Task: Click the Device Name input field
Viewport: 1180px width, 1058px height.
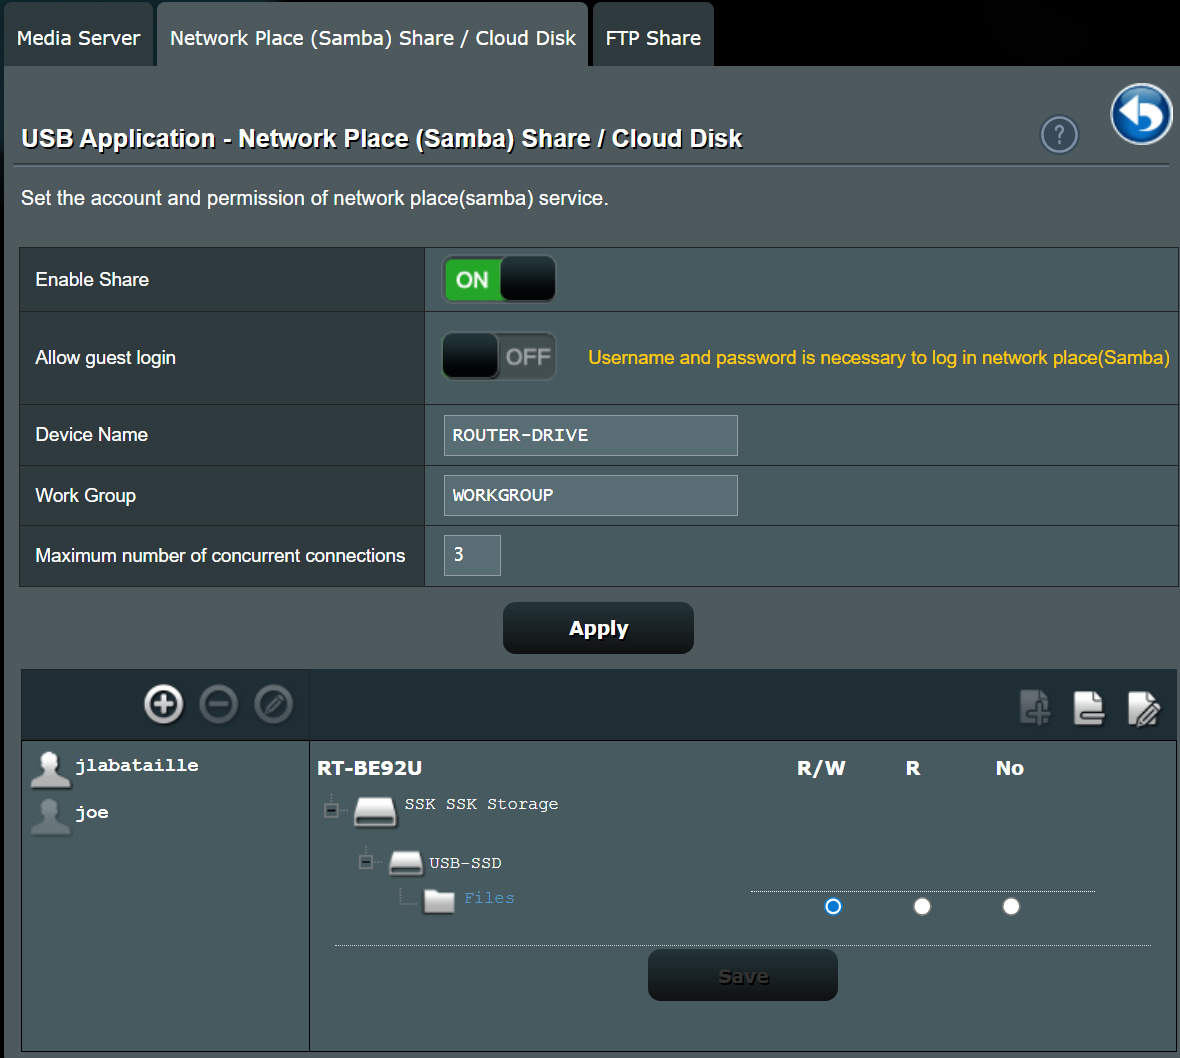Action: coord(591,435)
